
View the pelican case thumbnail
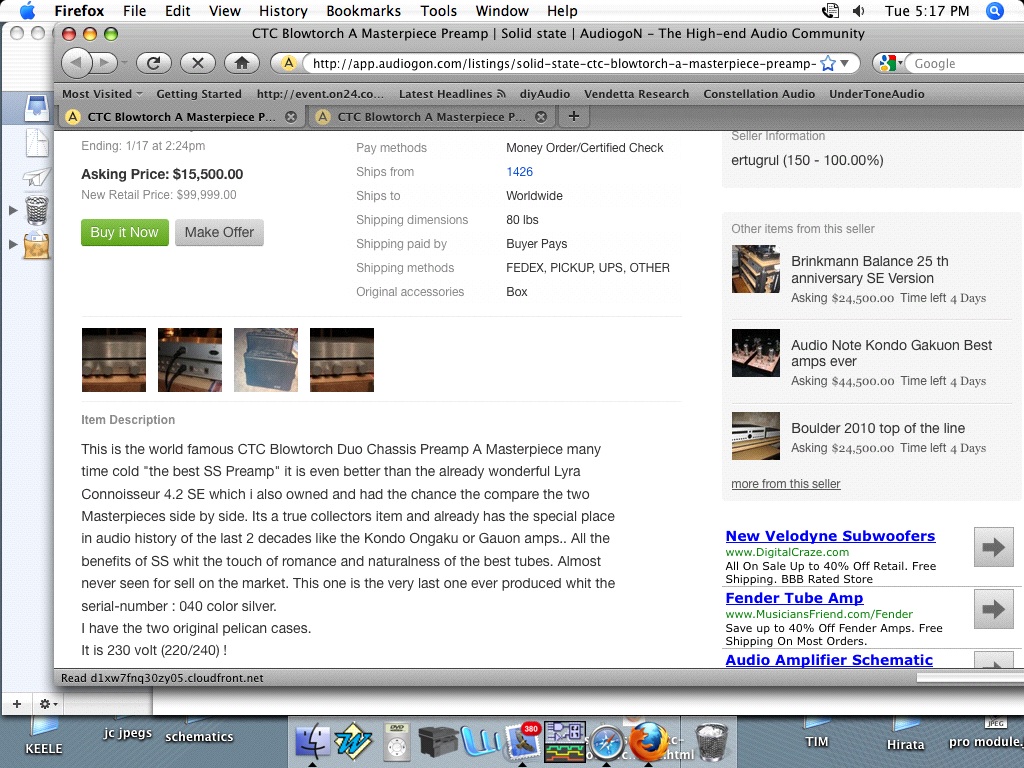point(266,360)
